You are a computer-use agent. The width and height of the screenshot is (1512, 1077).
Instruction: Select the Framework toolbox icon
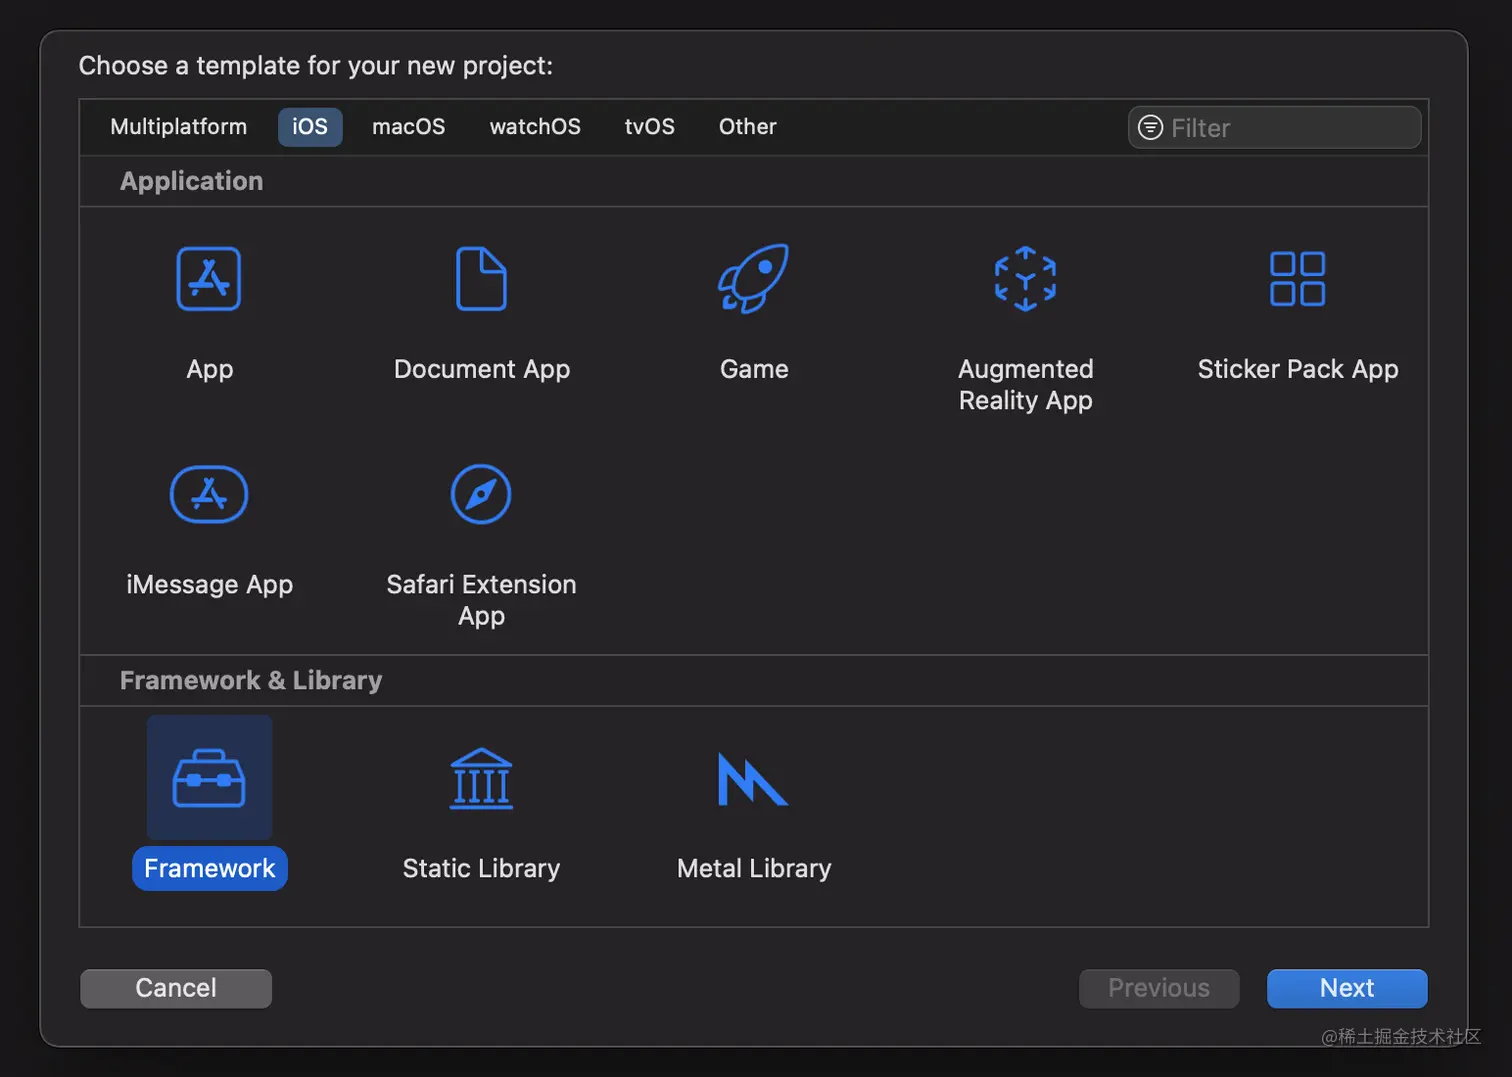(209, 778)
